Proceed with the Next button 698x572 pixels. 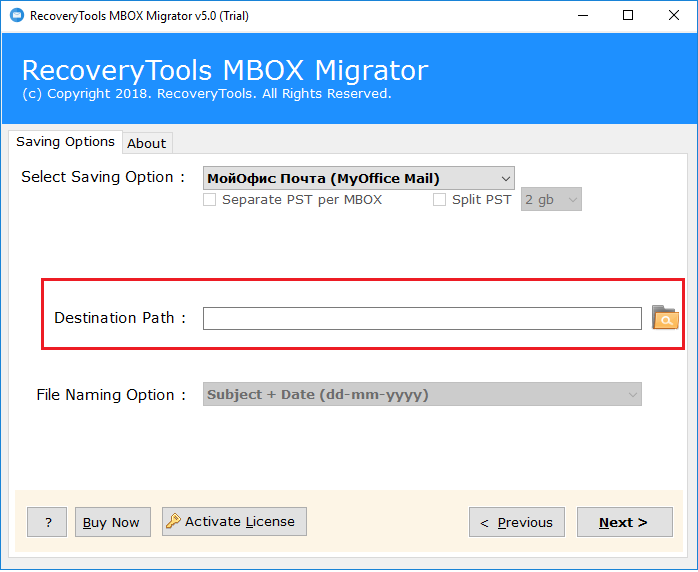pos(625,522)
